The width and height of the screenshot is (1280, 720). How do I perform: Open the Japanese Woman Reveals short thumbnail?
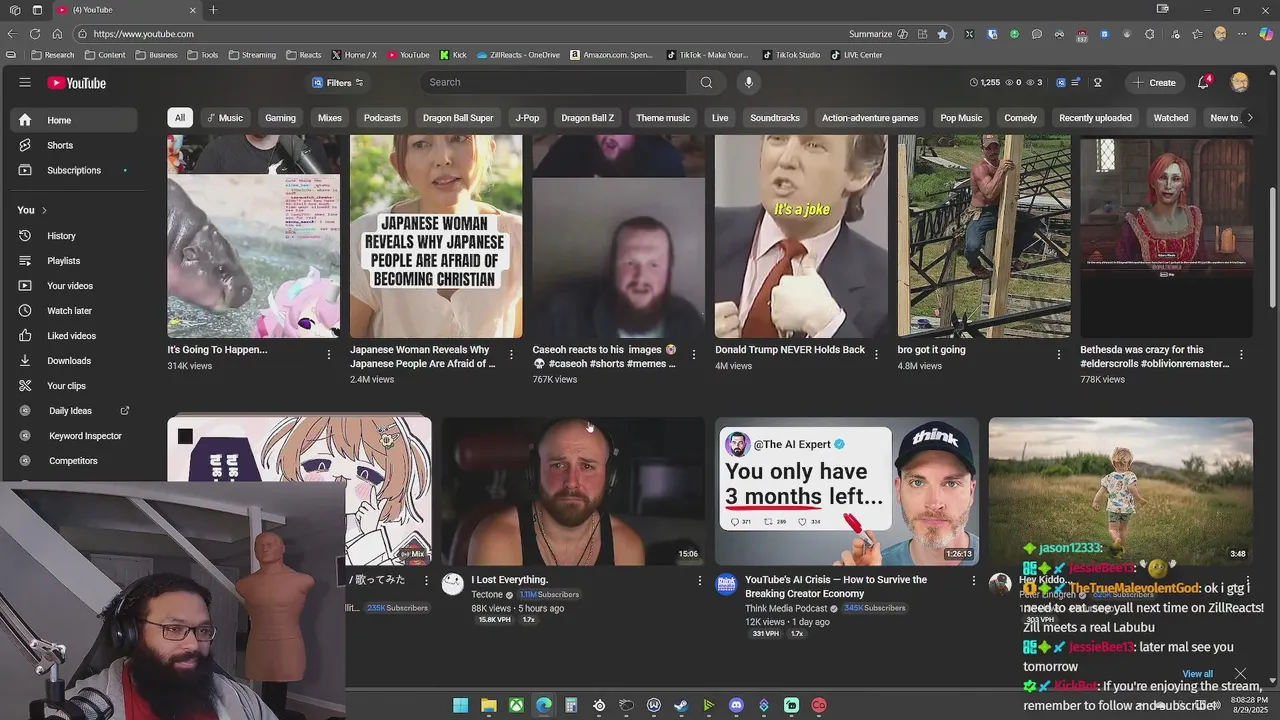pos(436,236)
